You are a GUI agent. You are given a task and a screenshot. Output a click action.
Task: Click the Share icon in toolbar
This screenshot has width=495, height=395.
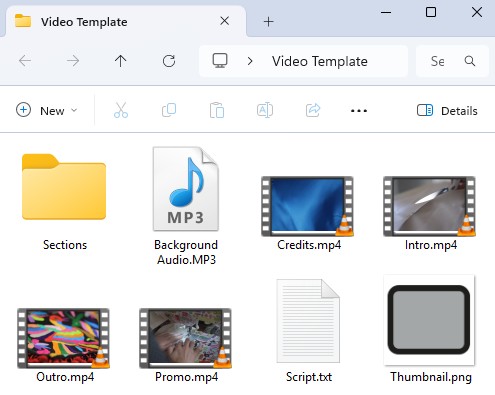pyautogui.click(x=313, y=110)
